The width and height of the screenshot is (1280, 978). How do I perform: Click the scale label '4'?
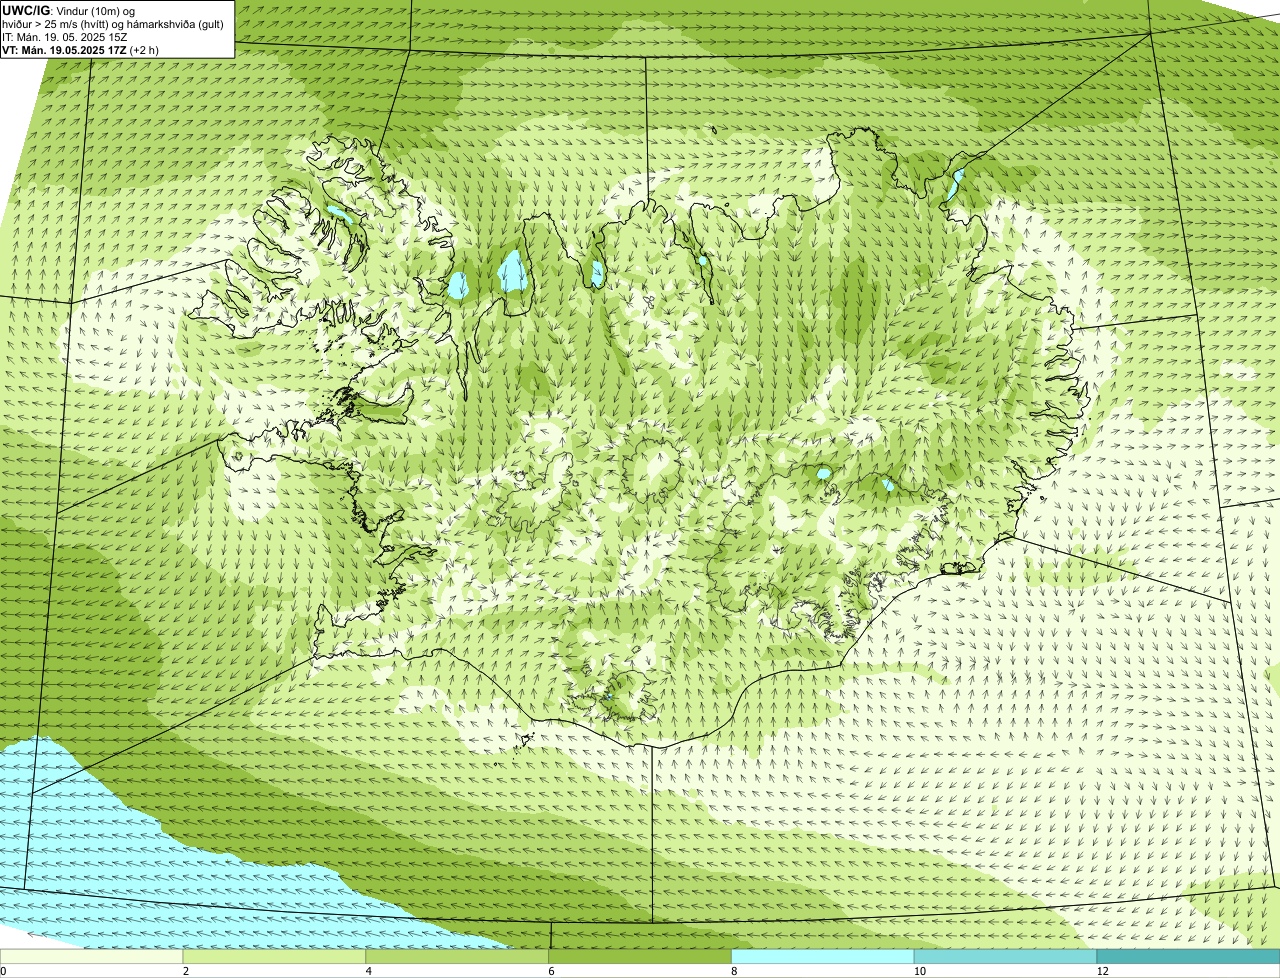tap(369, 971)
